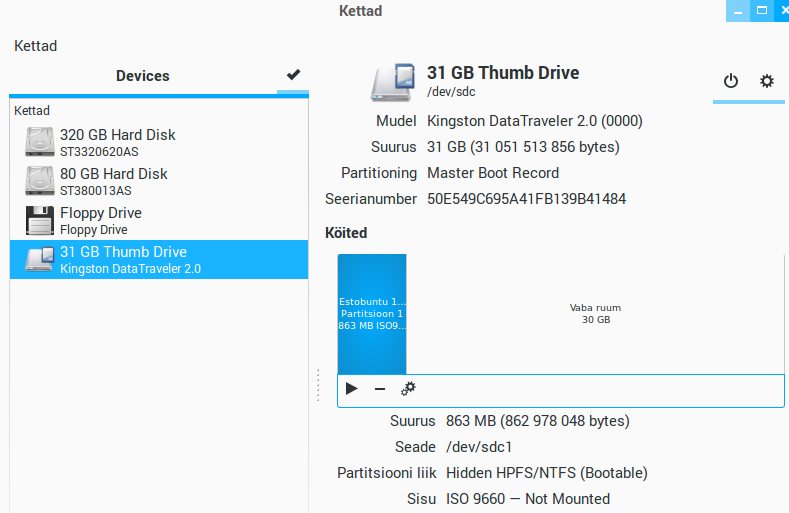Click the floppy disk icon in device list
The height and width of the screenshot is (513, 789).
(41, 220)
